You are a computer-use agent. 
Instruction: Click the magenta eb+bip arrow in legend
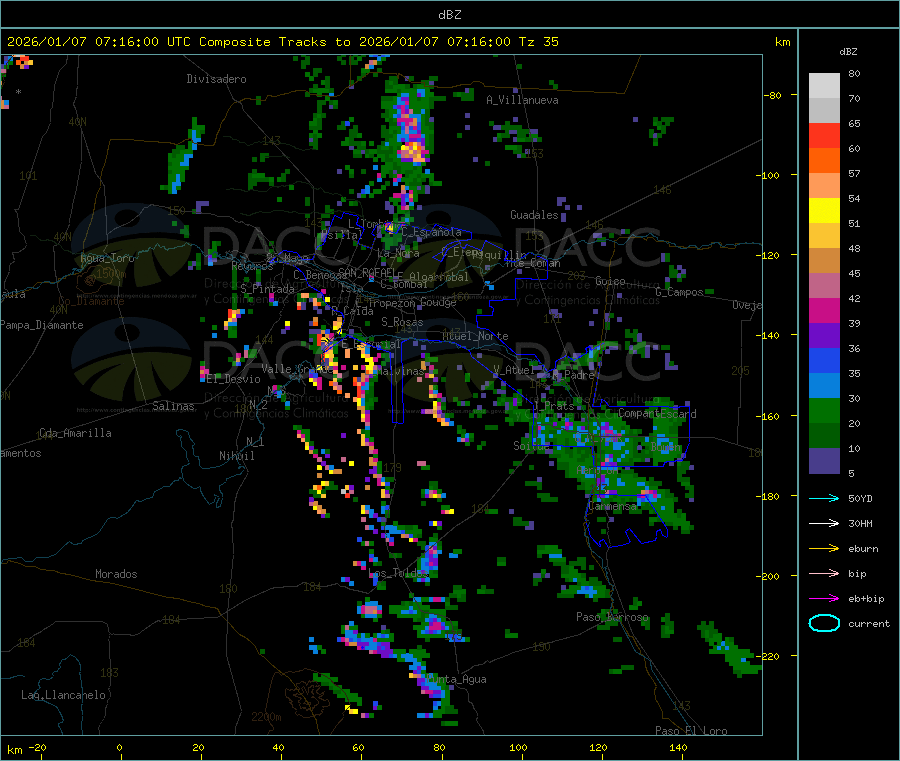pyautogui.click(x=824, y=598)
